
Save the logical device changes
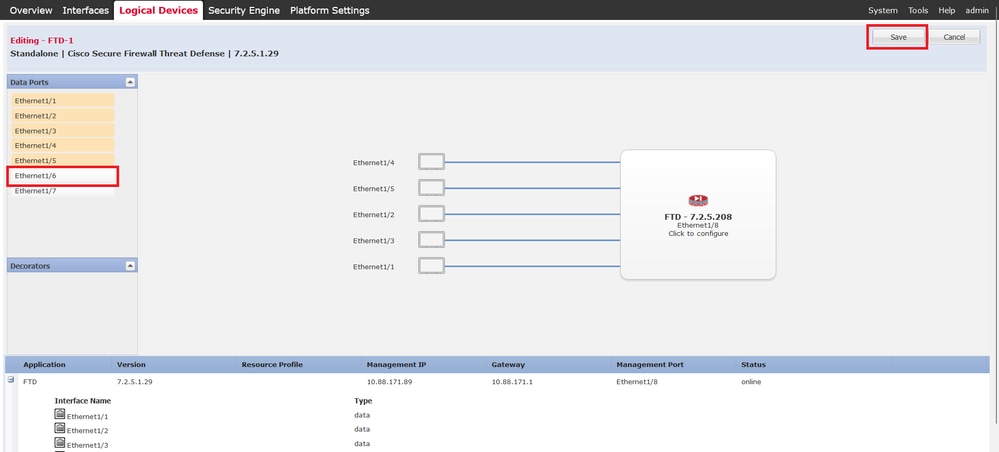[898, 37]
